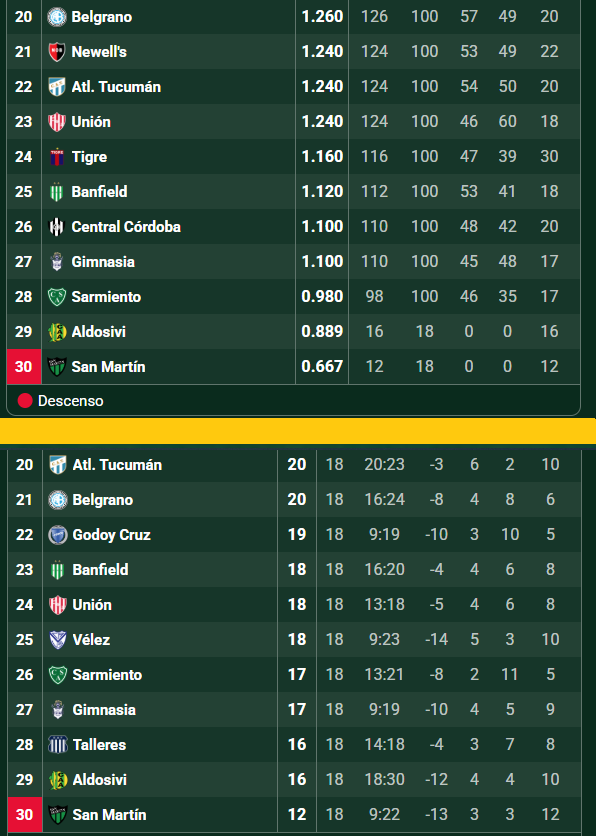The image size is (596, 836).
Task: Open Unión team link in upper table
Action: [x=91, y=122]
